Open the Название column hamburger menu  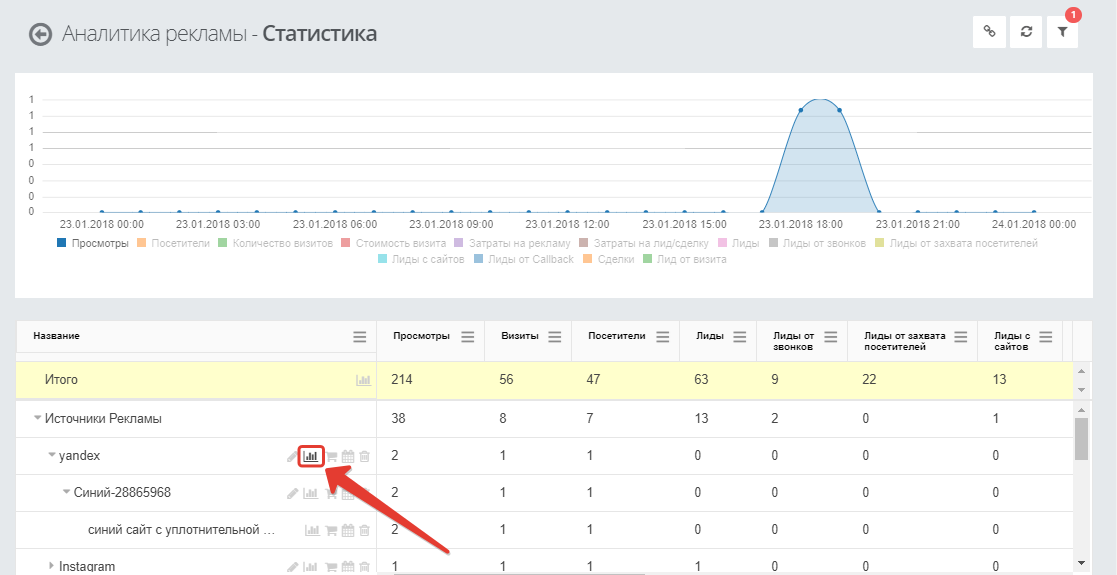[360, 337]
